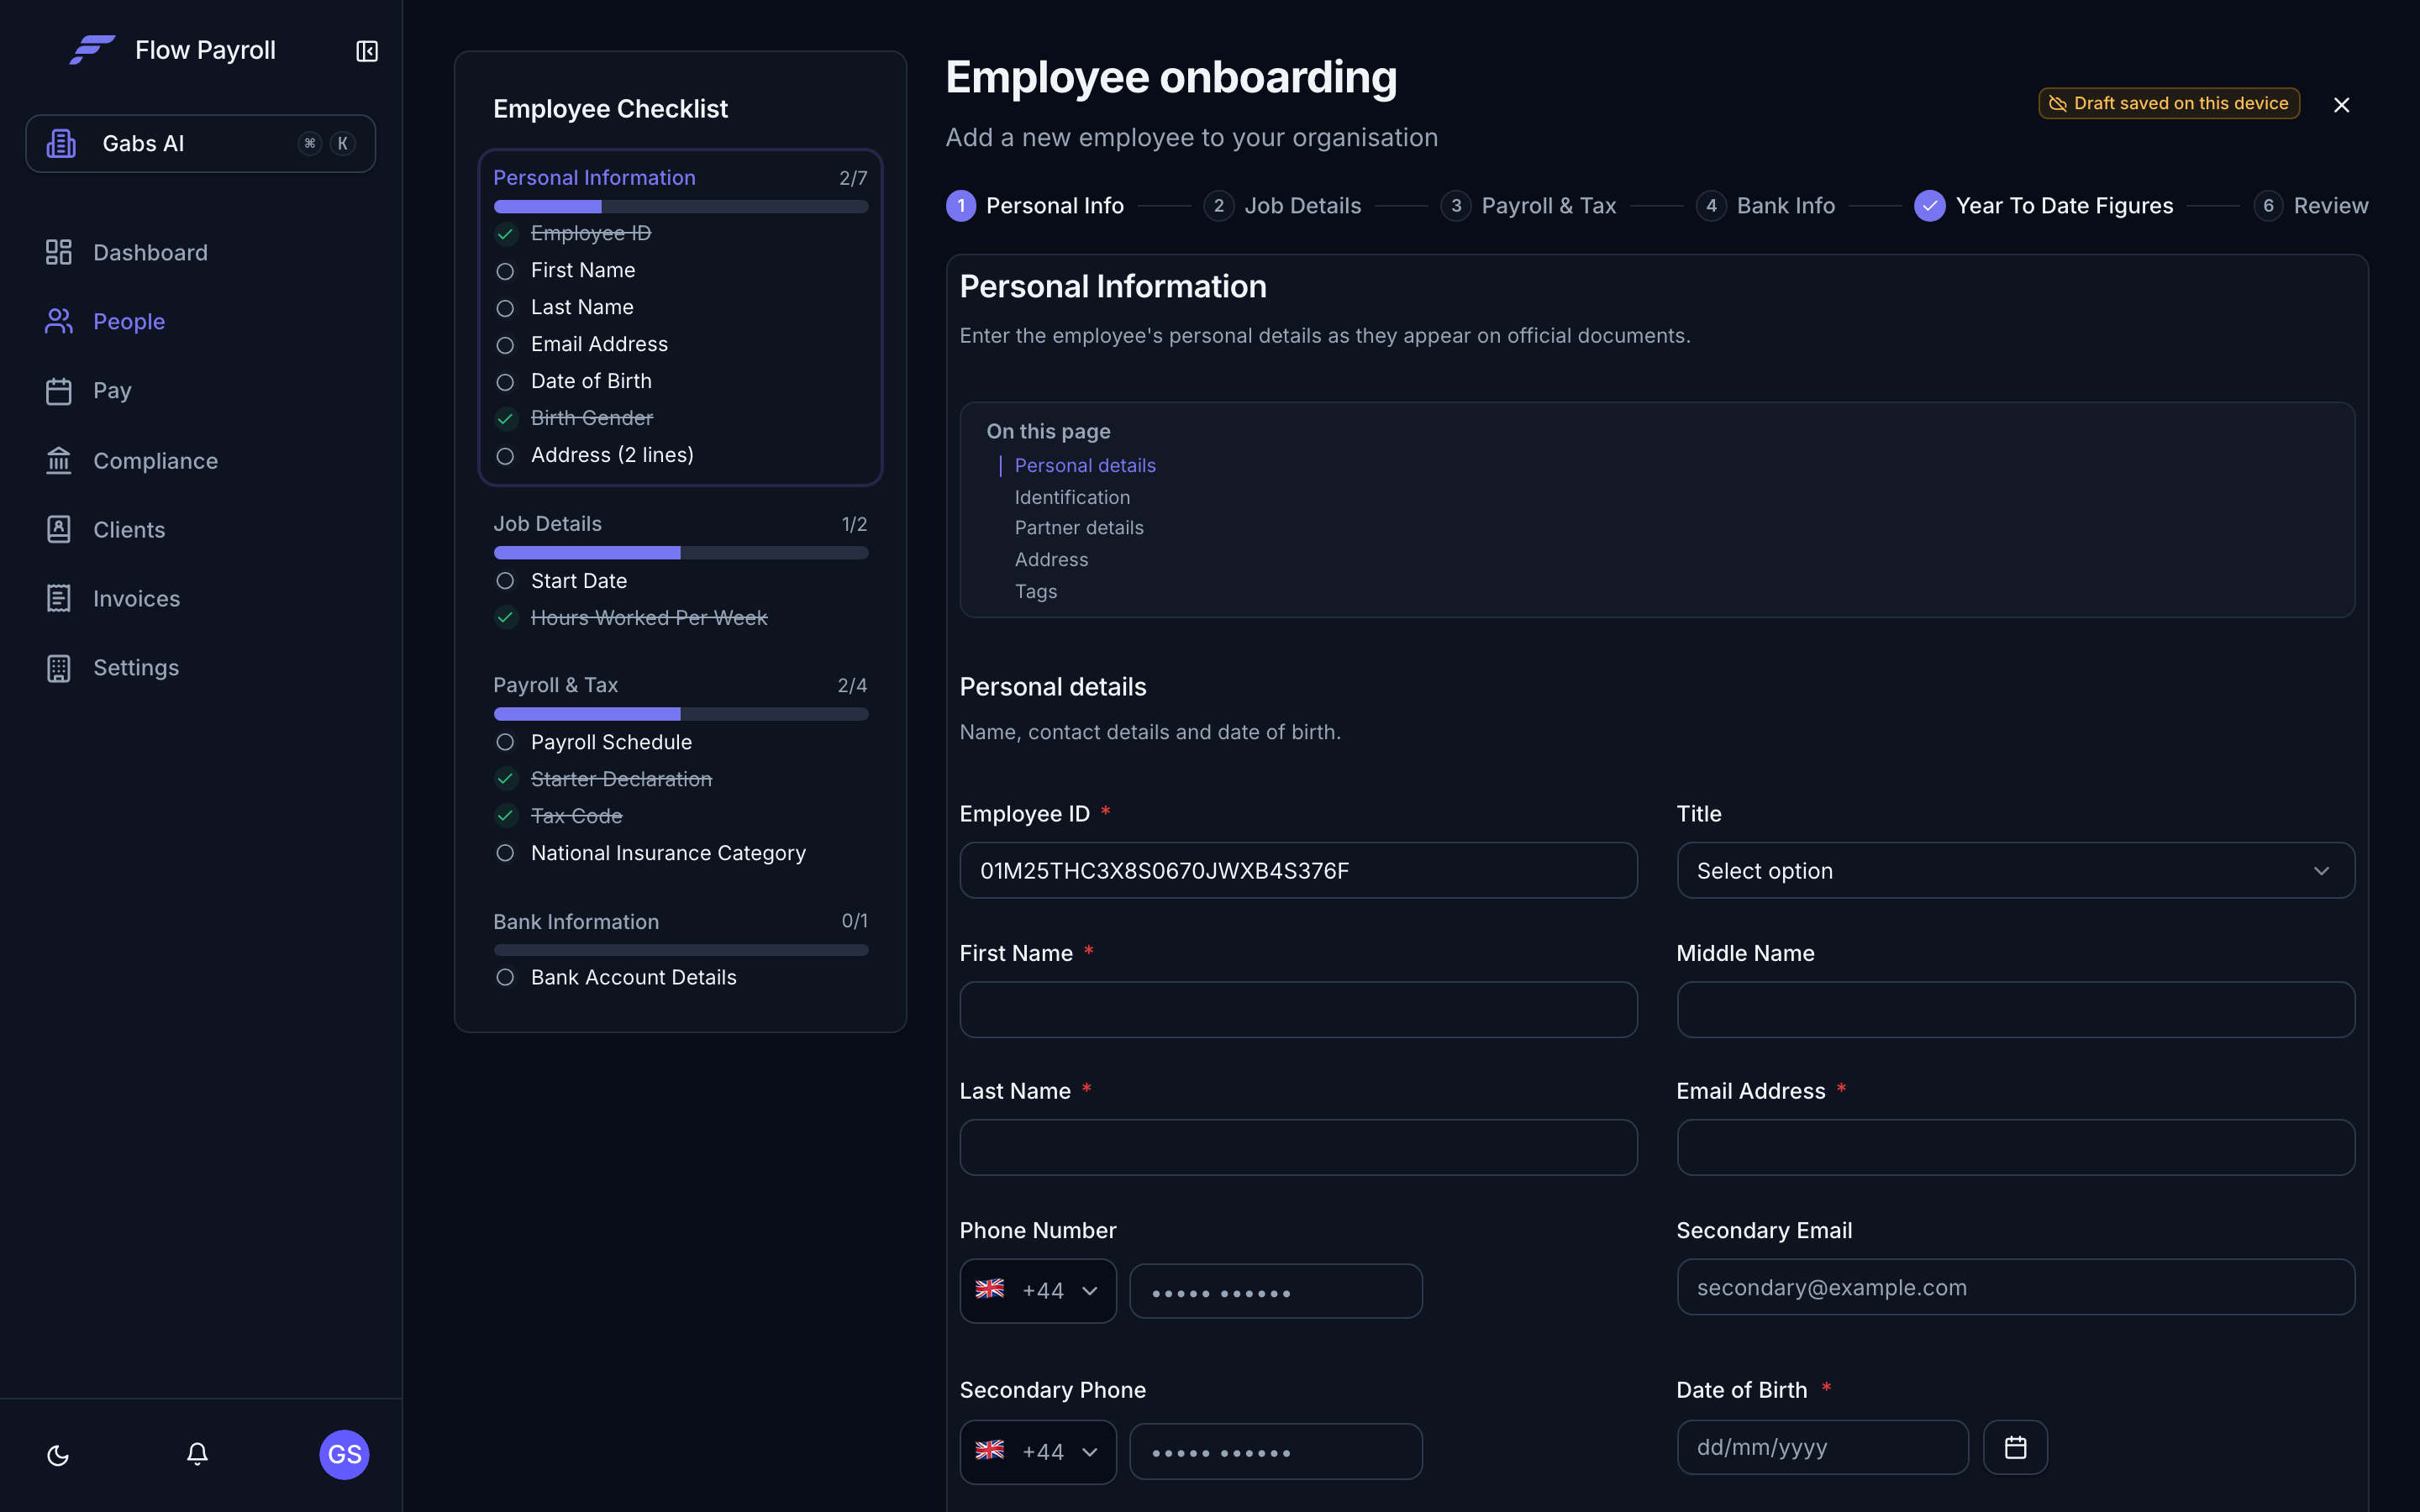Viewport: 2420px width, 1512px height.
Task: Select Bank Account Details checklist circle
Action: point(505,977)
